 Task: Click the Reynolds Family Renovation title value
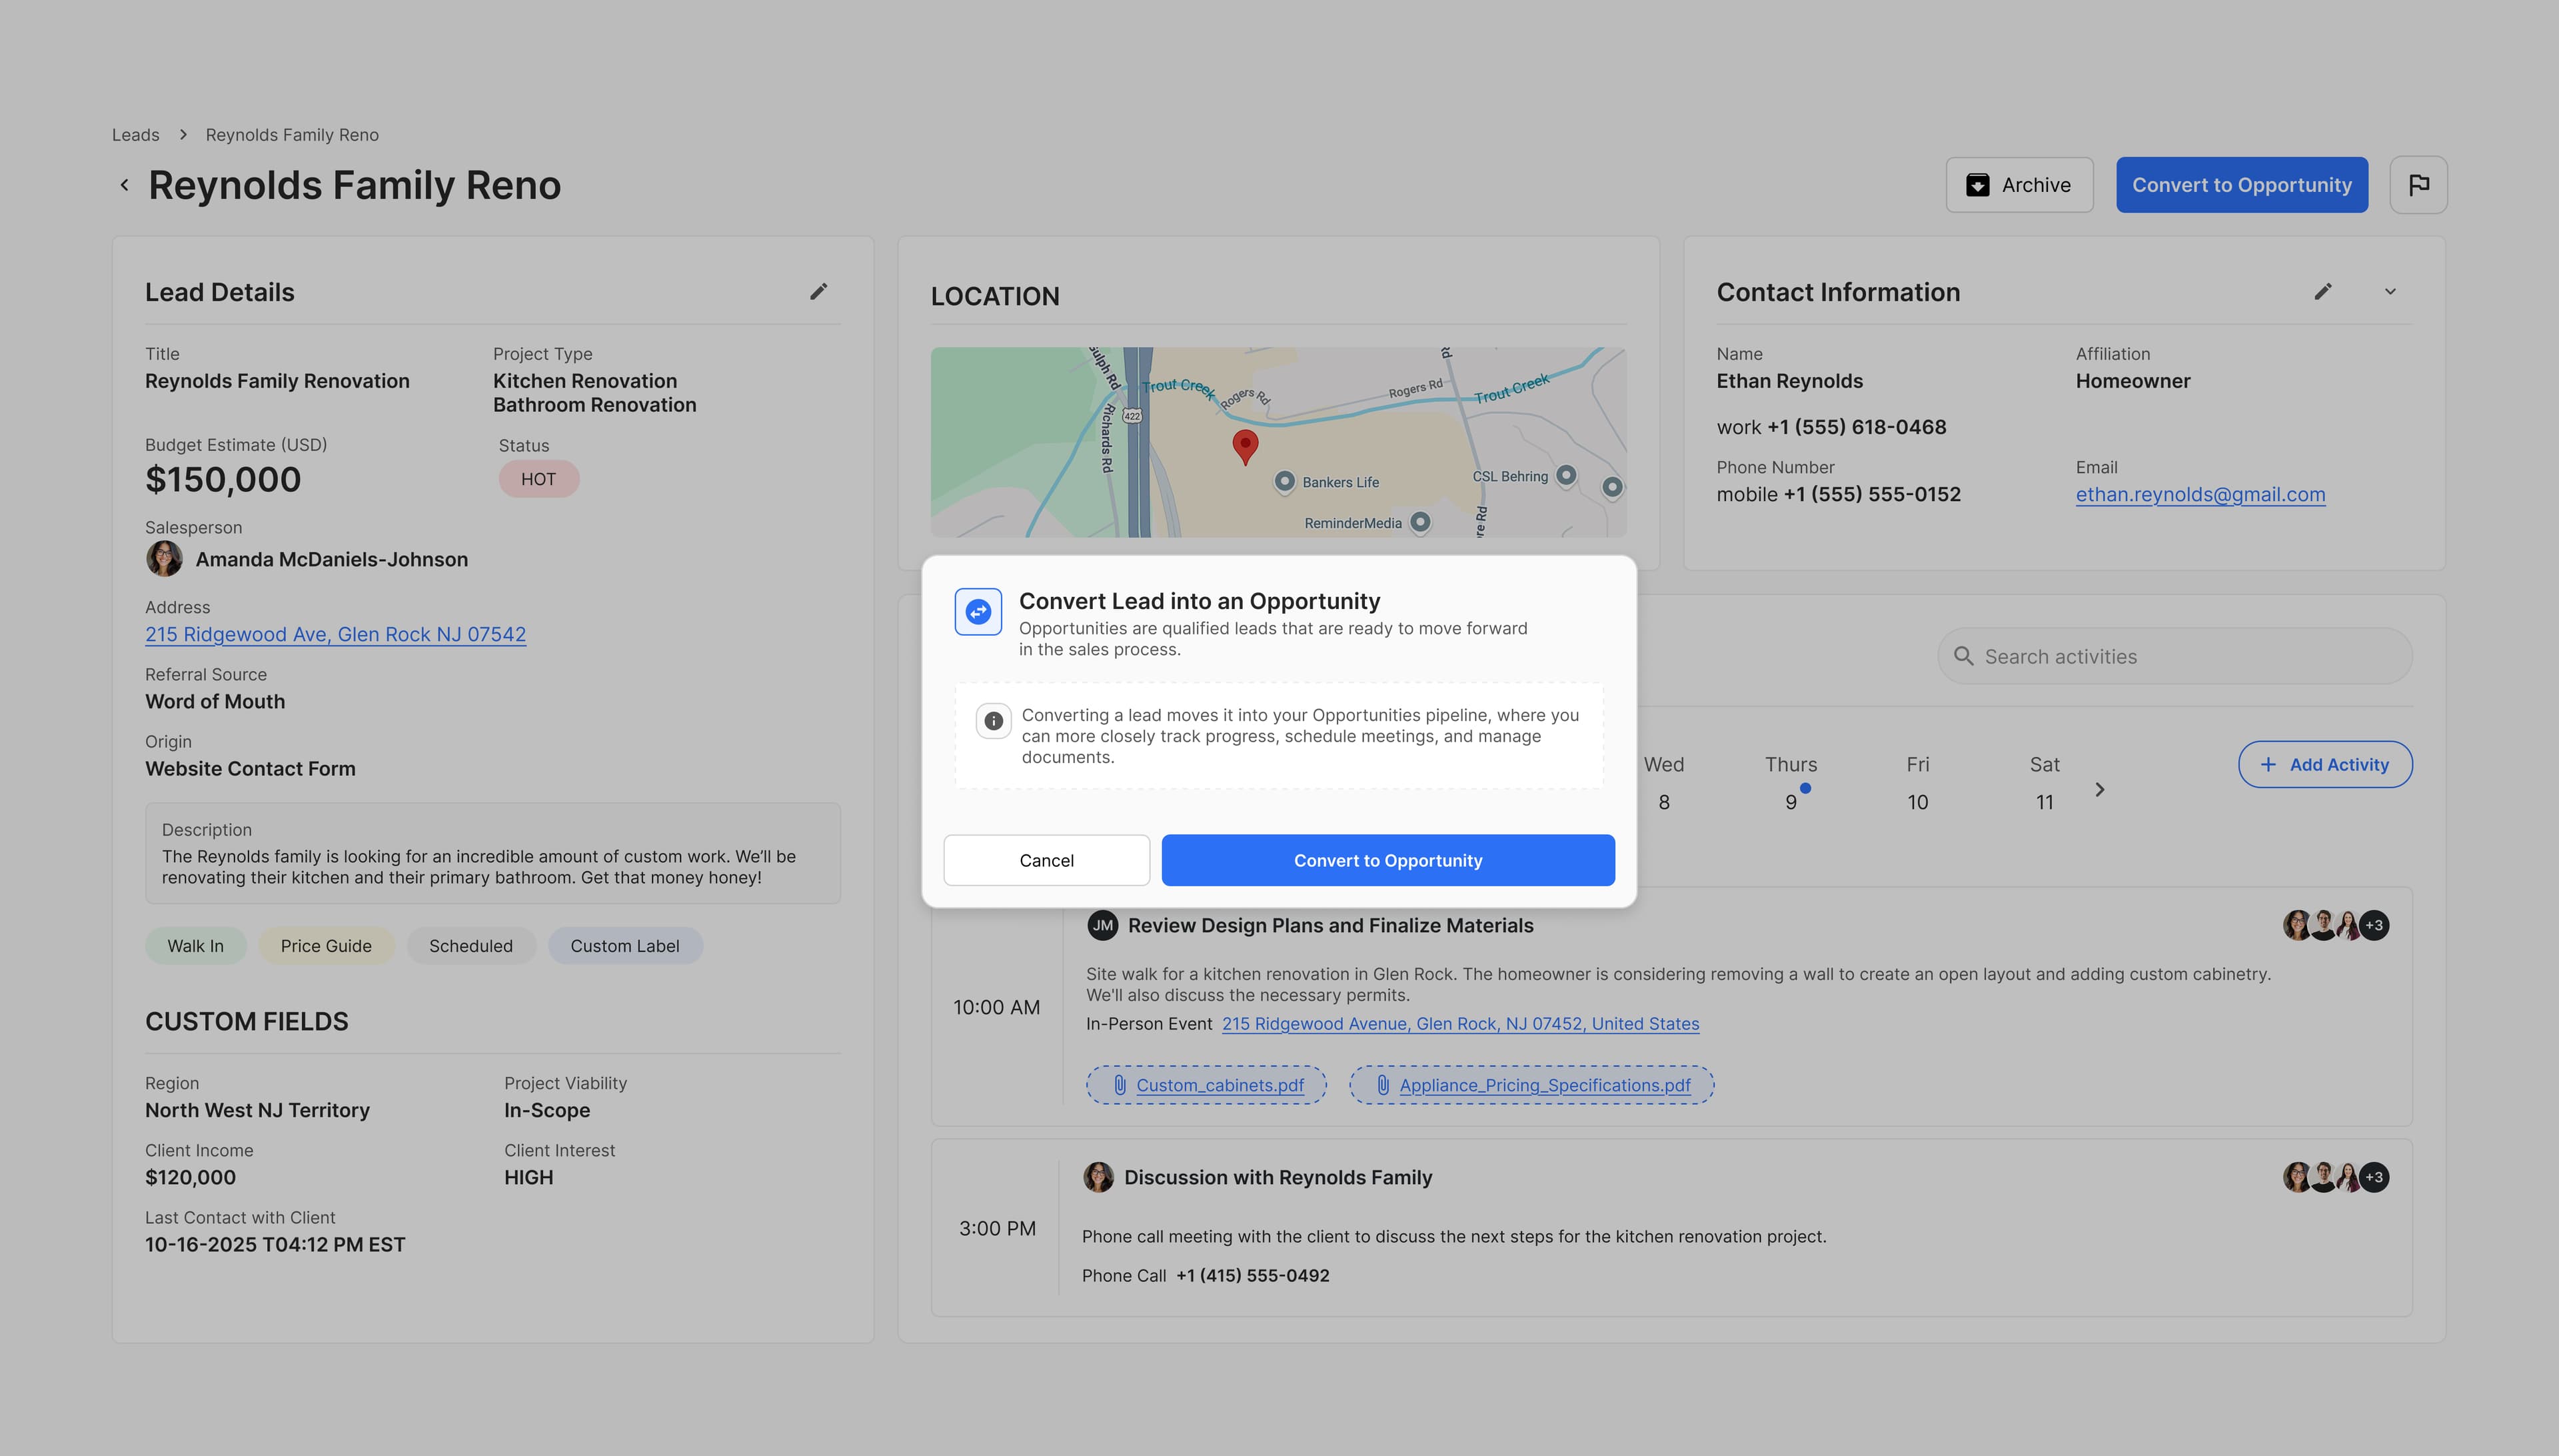coord(277,381)
